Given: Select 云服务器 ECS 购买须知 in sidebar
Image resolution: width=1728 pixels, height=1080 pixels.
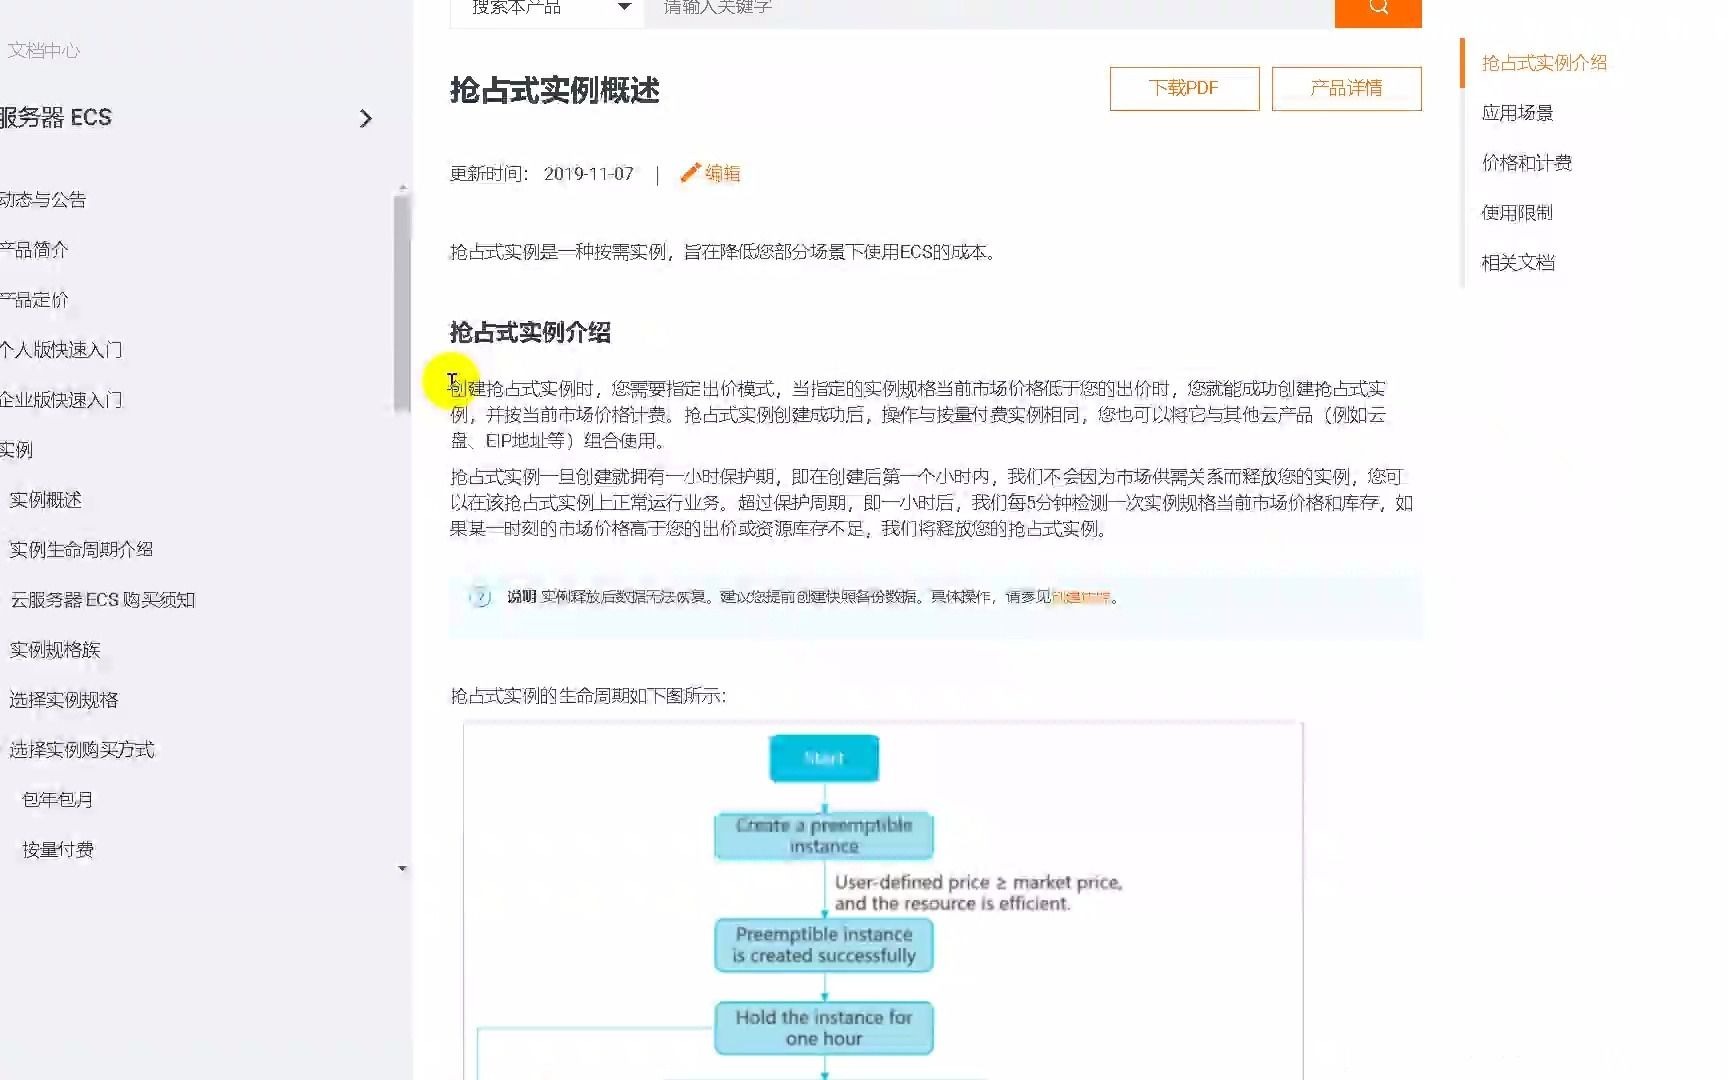Looking at the screenshot, I should [102, 599].
